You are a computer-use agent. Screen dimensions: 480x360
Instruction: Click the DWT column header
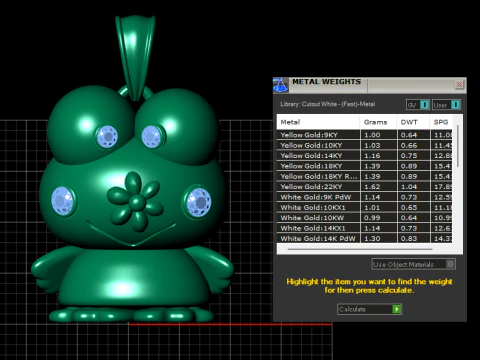(x=413, y=122)
